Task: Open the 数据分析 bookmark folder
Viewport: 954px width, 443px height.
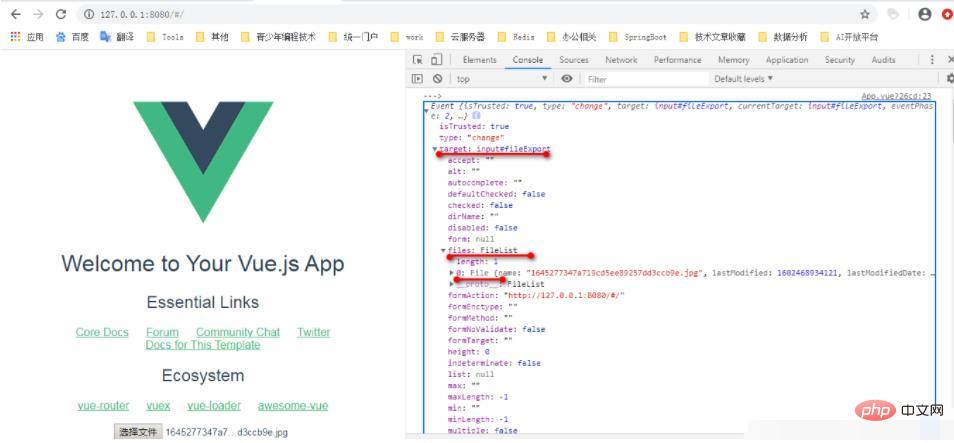Action: [783, 37]
